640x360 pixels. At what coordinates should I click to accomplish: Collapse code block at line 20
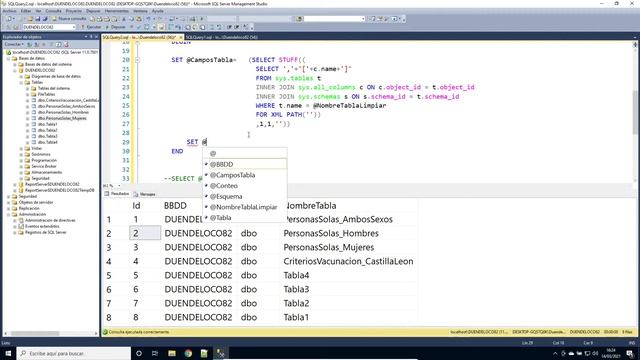click(x=137, y=60)
